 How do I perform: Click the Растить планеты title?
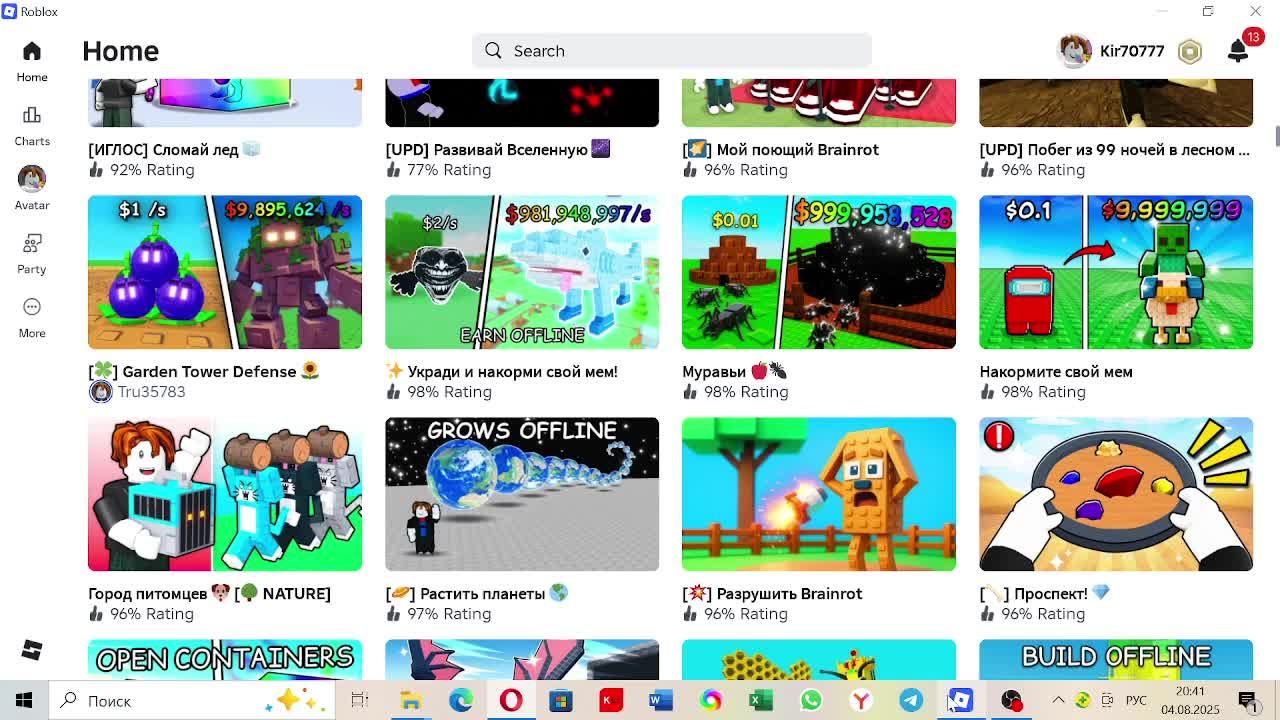coord(476,593)
